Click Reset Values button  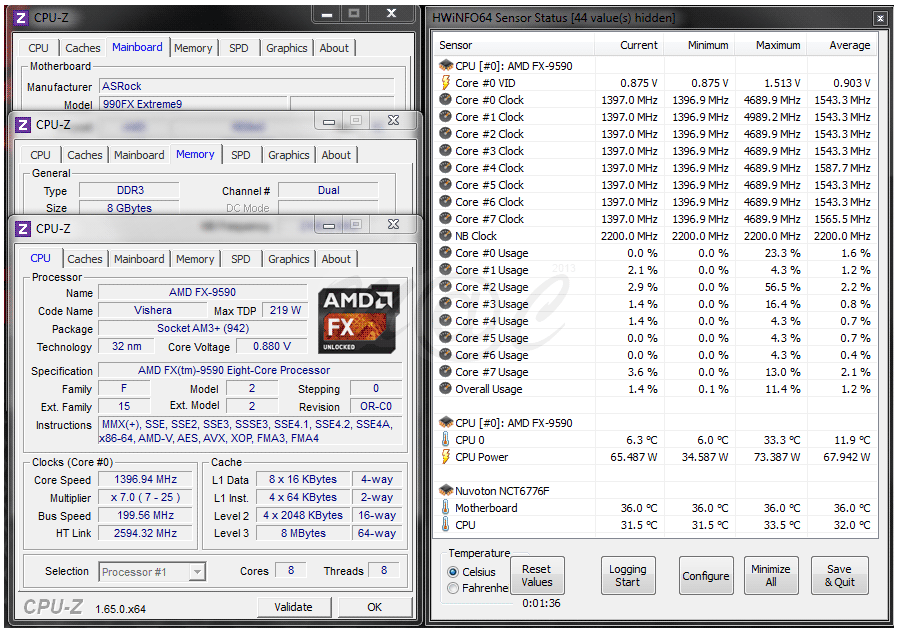coord(537,575)
